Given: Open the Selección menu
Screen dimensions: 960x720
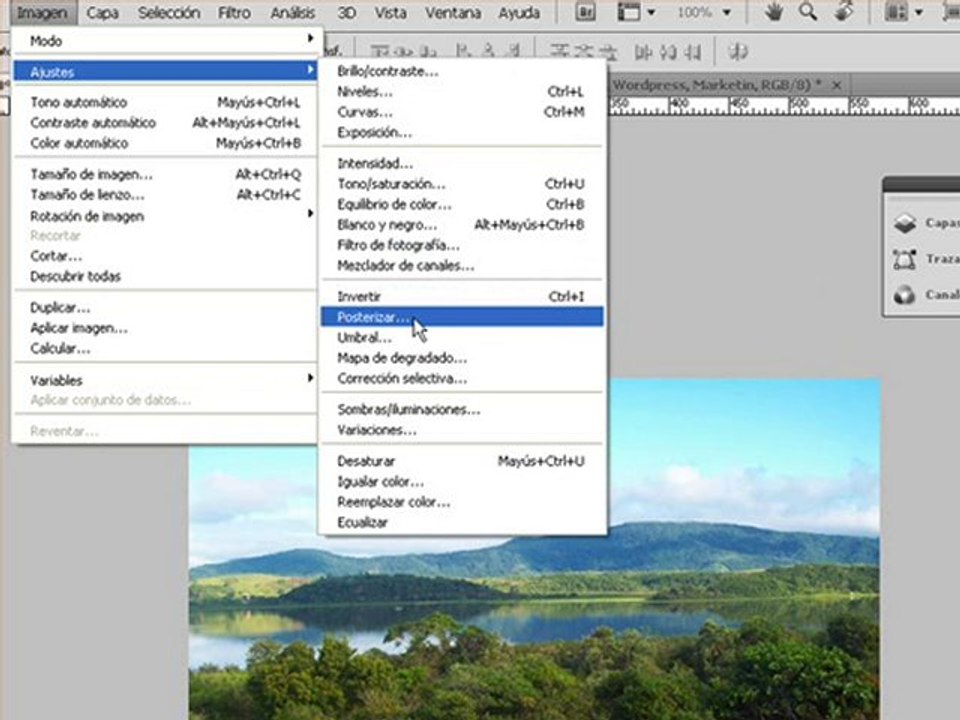Looking at the screenshot, I should [169, 12].
